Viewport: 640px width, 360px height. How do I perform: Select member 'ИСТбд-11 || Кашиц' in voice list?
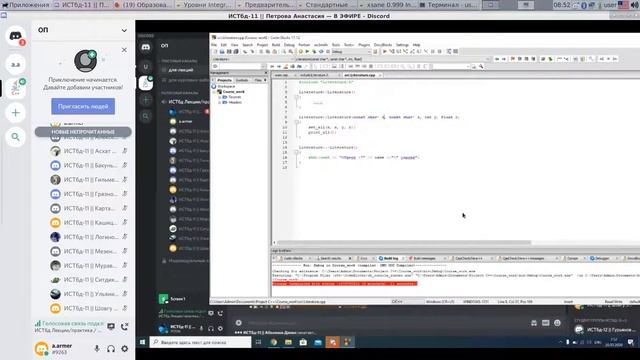(89, 222)
